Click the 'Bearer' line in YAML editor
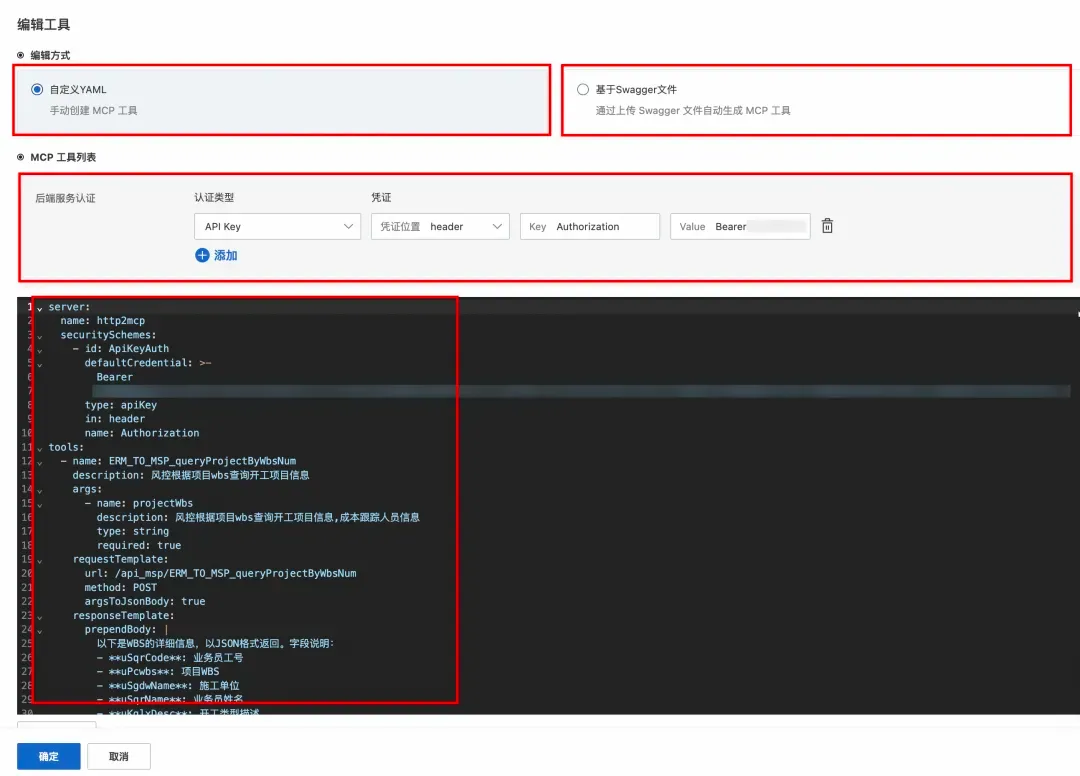1080x776 pixels. click(x=114, y=377)
